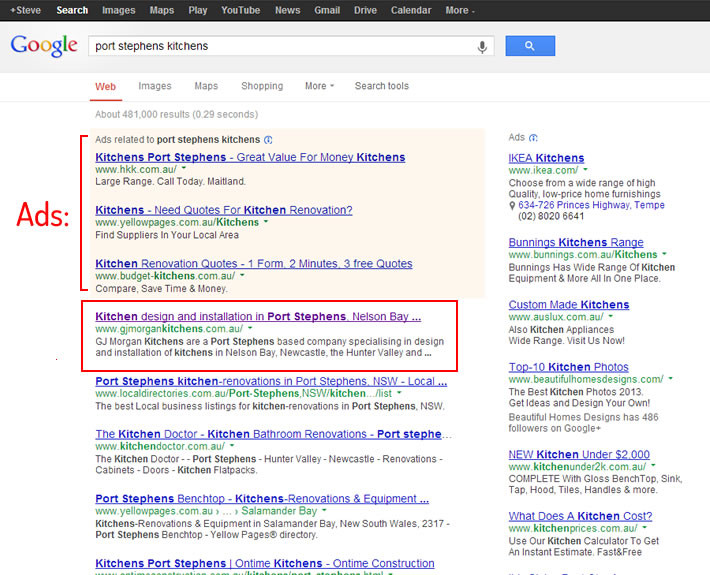710x575 pixels.
Task: Open dropdown arrow beside bunnings.com.au/Kitchens
Action: (664, 254)
